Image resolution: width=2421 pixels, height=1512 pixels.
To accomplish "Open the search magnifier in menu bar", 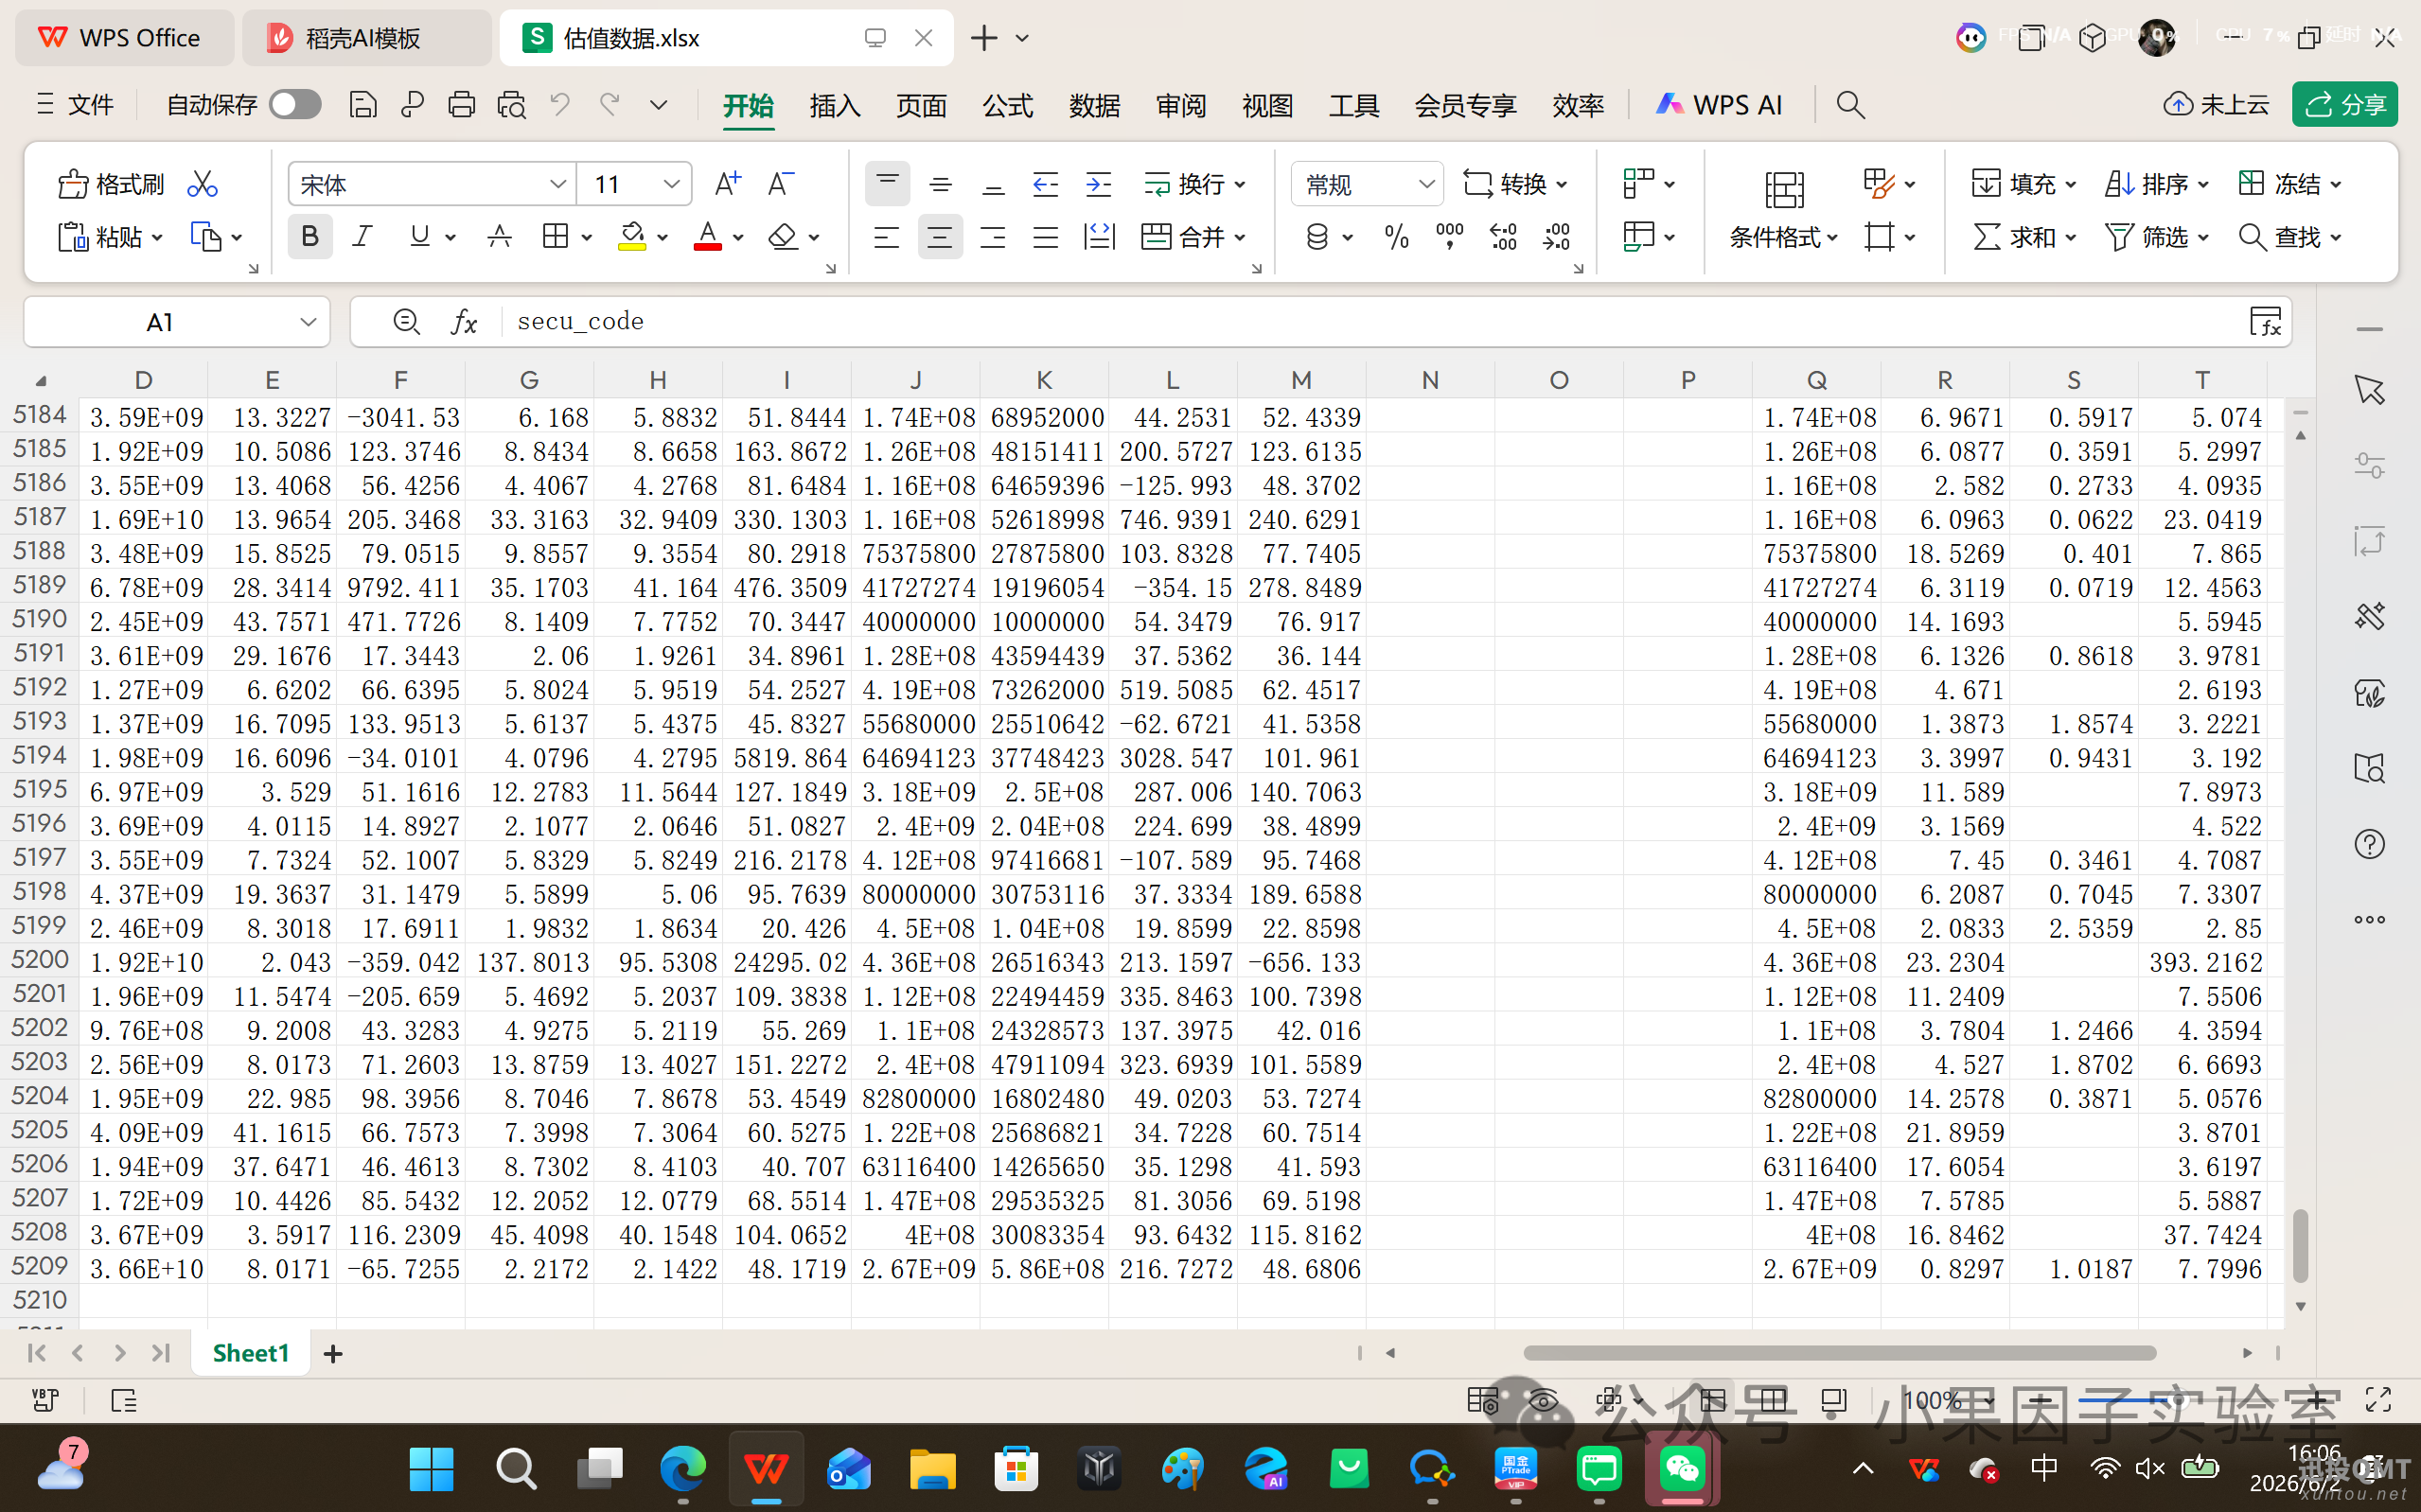I will click(1850, 105).
